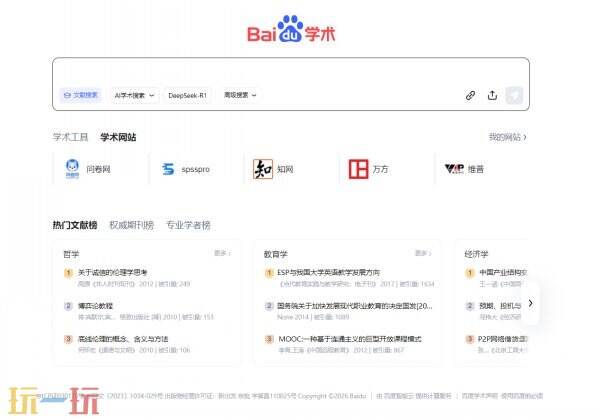Open the 中国产业结构 article

(503, 272)
